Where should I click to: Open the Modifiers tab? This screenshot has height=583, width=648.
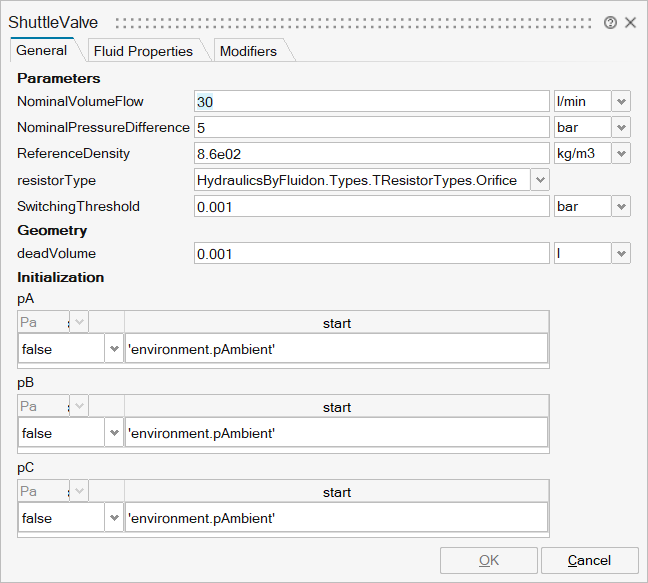tap(248, 51)
